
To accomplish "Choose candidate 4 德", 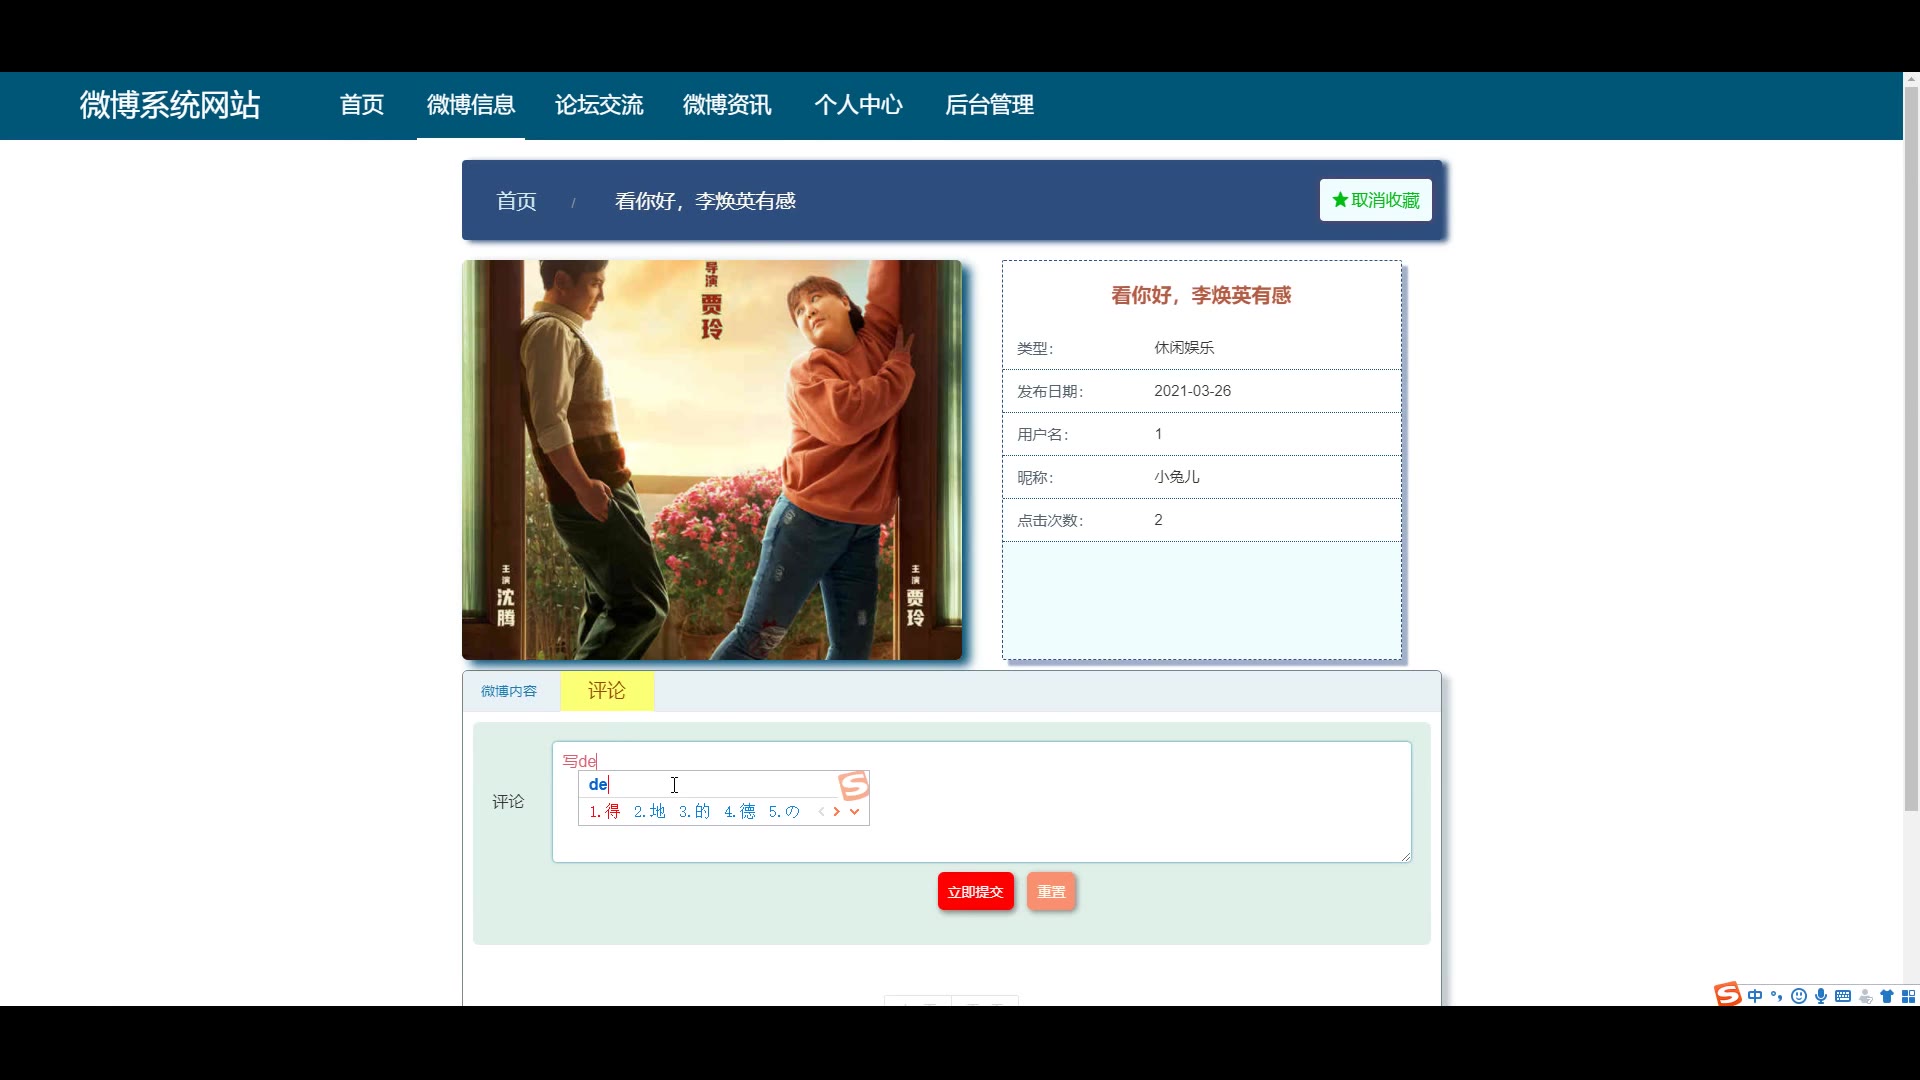I will click(740, 812).
